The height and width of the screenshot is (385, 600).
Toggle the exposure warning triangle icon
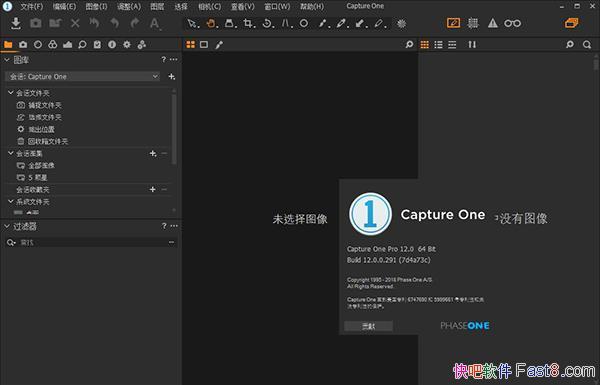tap(492, 23)
